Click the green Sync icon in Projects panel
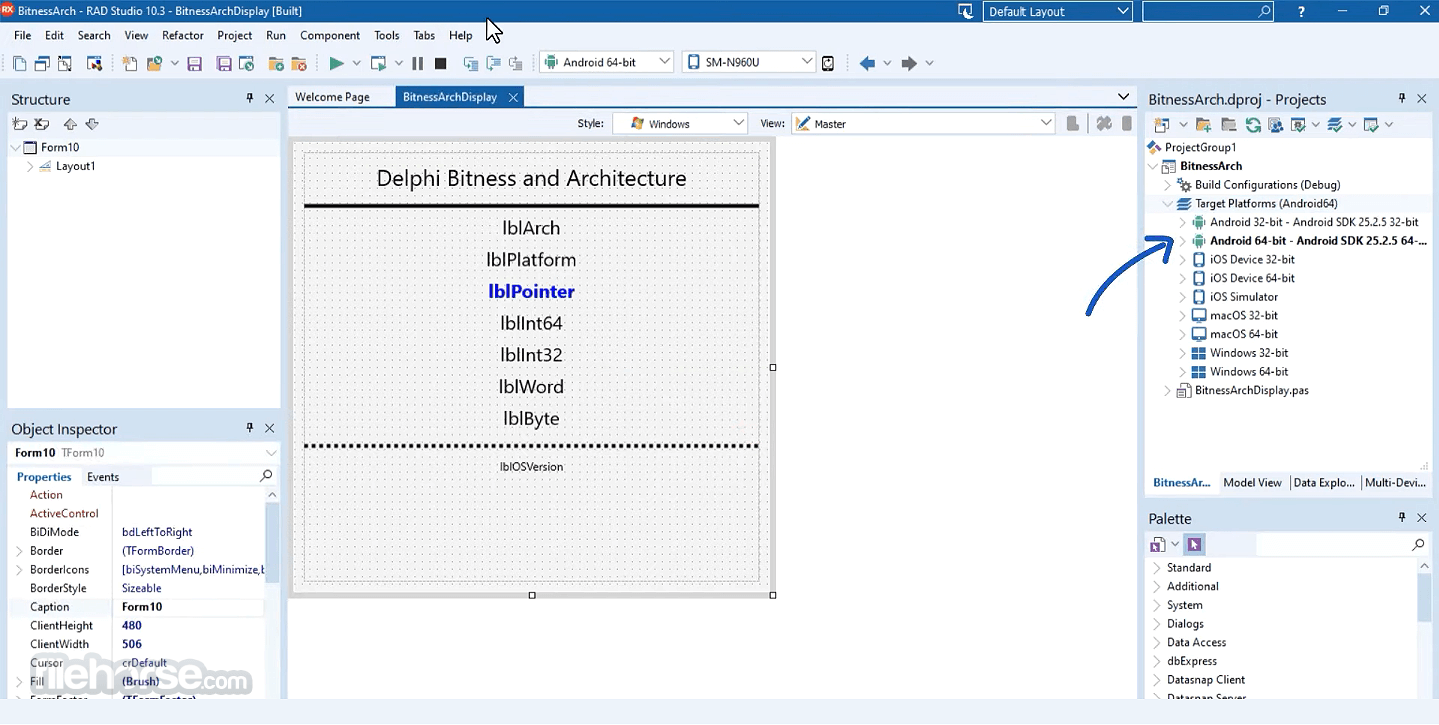 point(1253,125)
